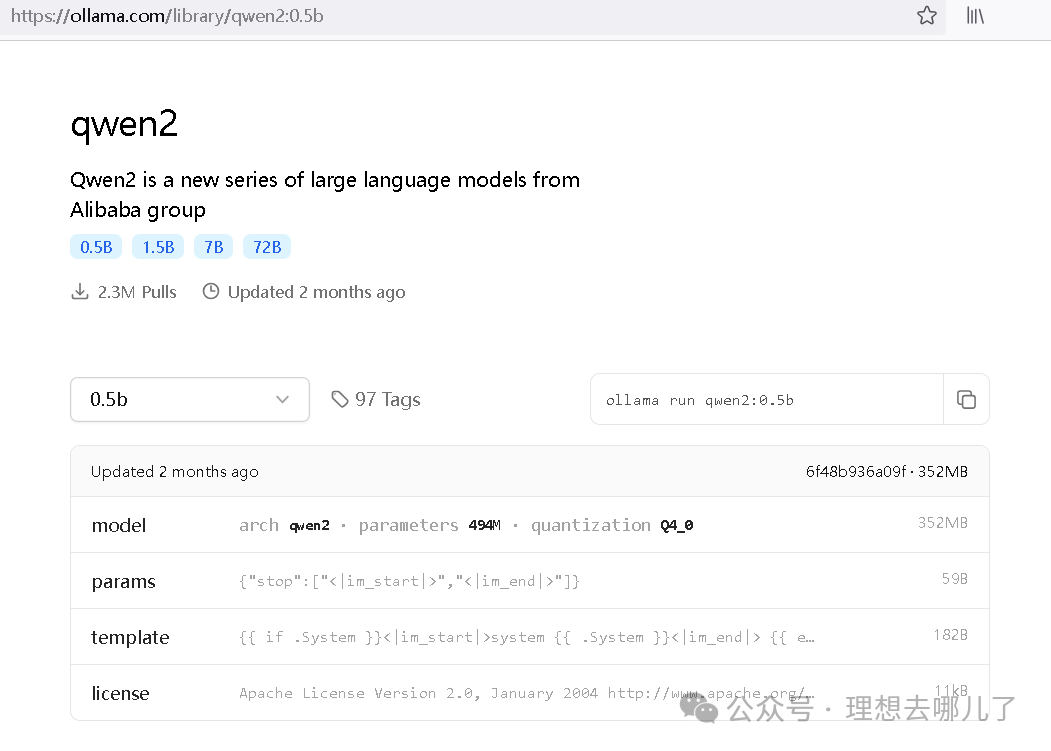The width and height of the screenshot is (1051, 751).
Task: Click the download icon next to Pulls
Action: click(x=80, y=292)
